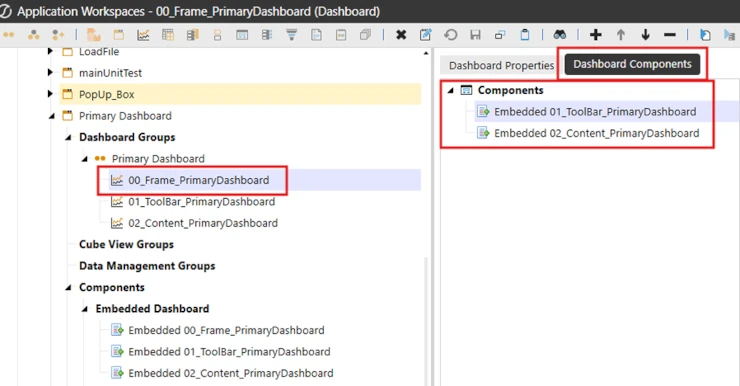The image size is (740, 386).
Task: Click the Dashboard Groups label
Action: pos(127,137)
